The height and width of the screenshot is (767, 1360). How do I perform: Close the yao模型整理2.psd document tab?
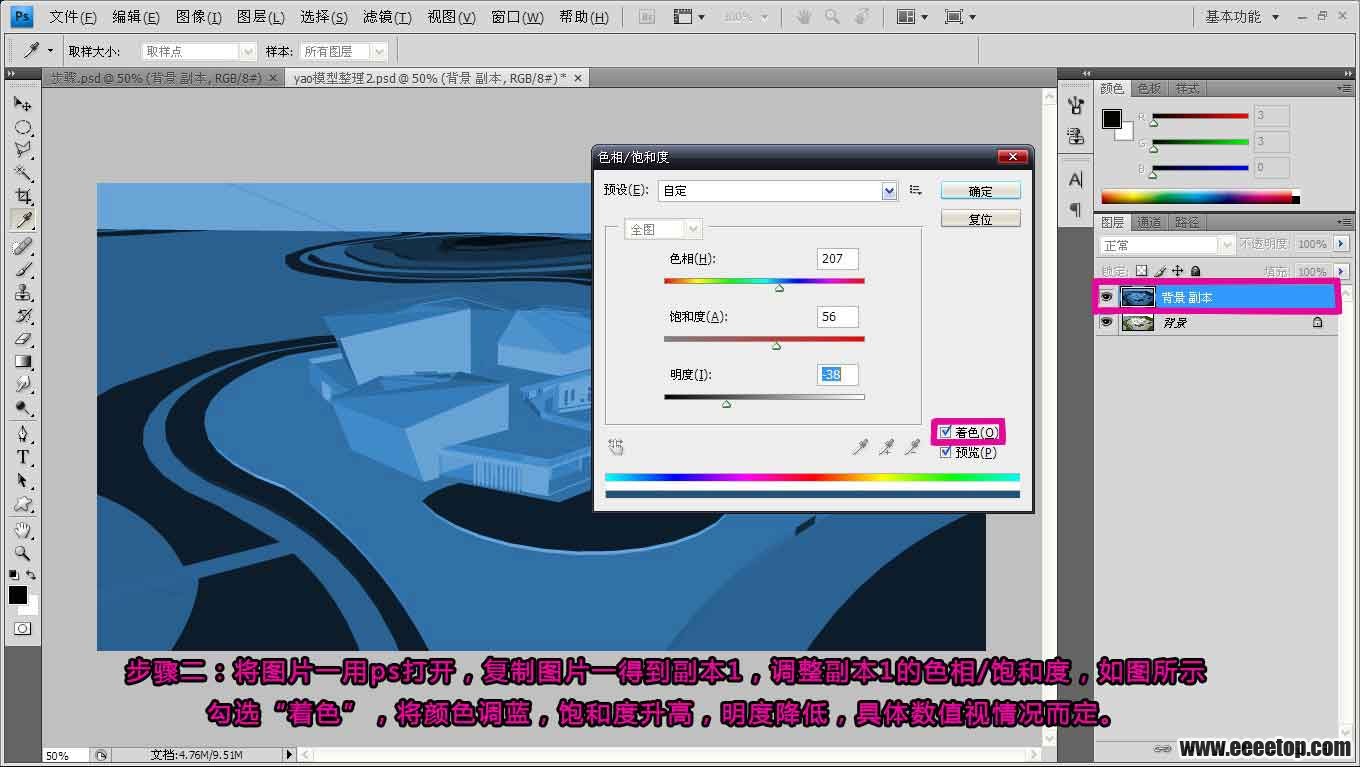pos(577,78)
